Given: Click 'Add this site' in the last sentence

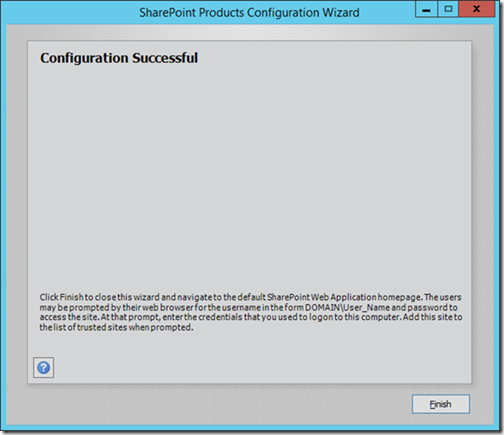Looking at the screenshot, I should pyautogui.click(x=427, y=317).
